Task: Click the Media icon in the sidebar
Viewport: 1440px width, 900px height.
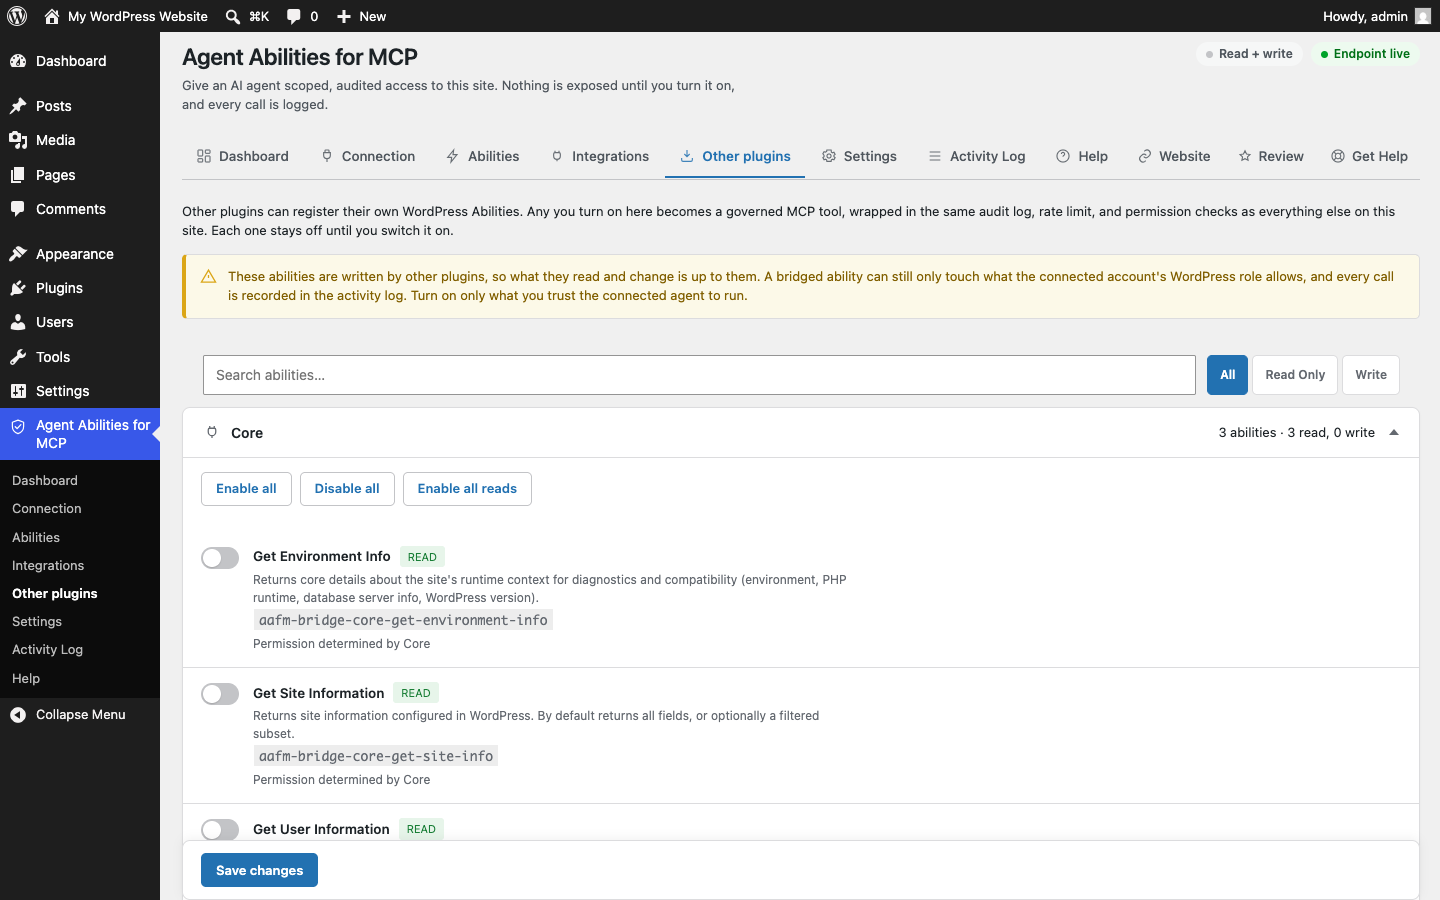Action: tap(18, 140)
